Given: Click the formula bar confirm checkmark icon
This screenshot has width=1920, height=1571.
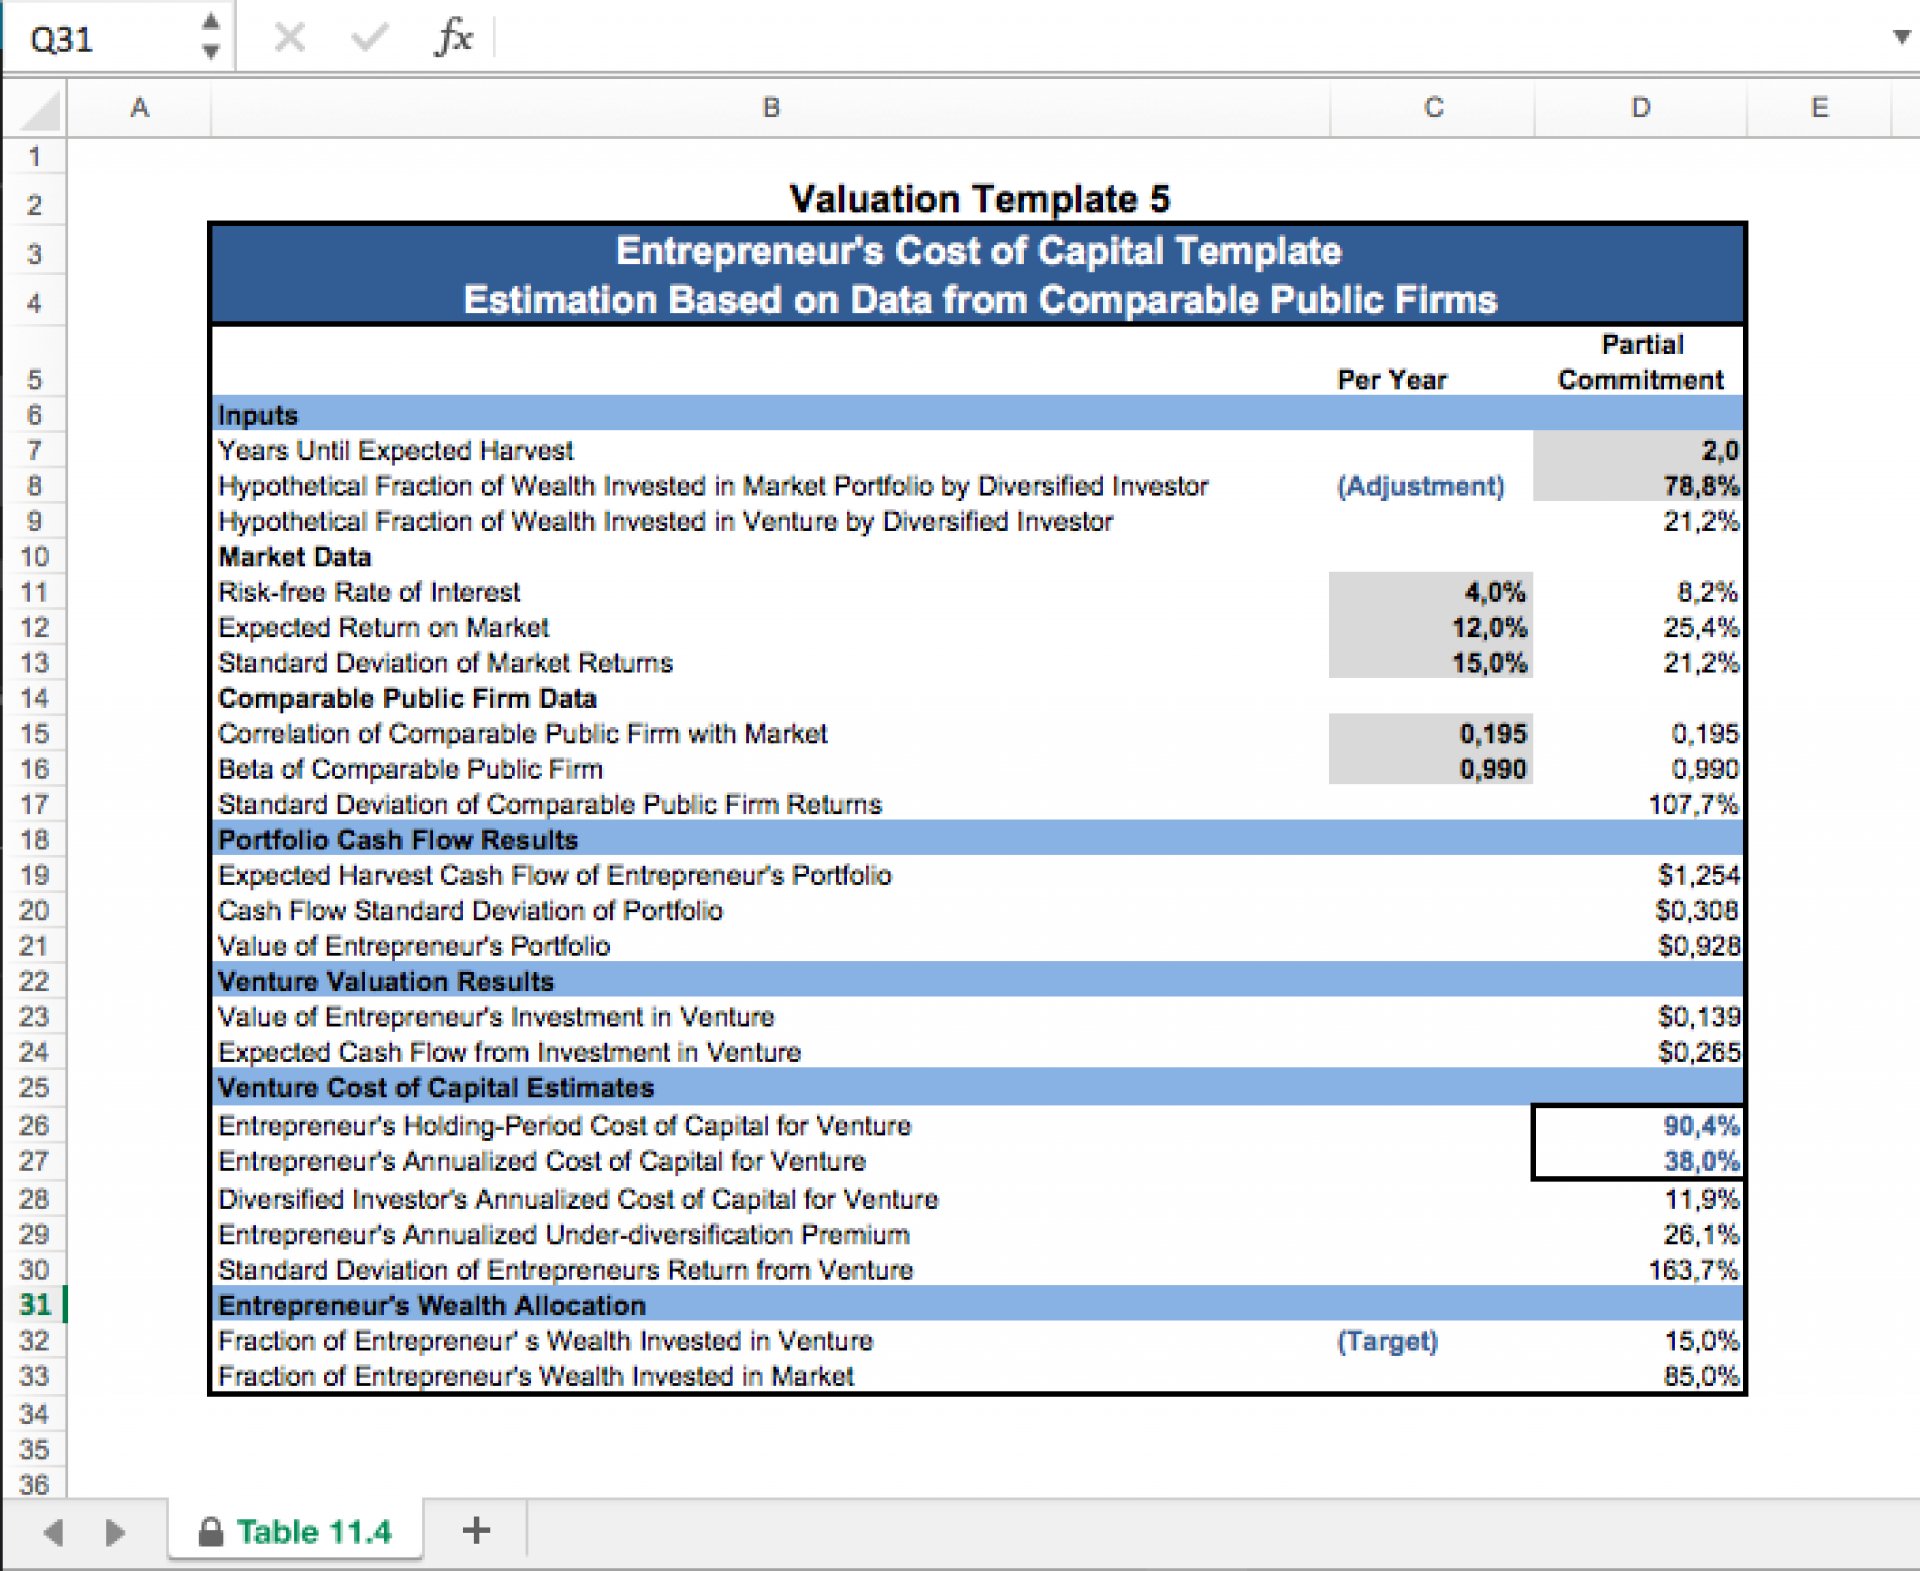Looking at the screenshot, I should coord(370,38).
